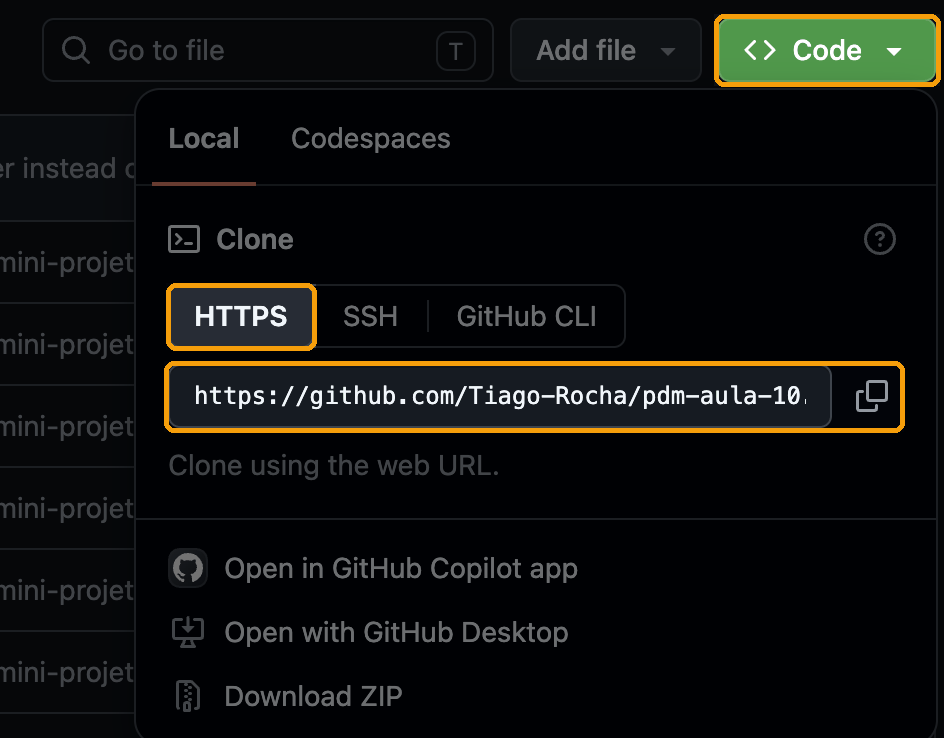Image resolution: width=944 pixels, height=738 pixels.
Task: Click the GitHub Desktop download icon
Action: click(188, 632)
